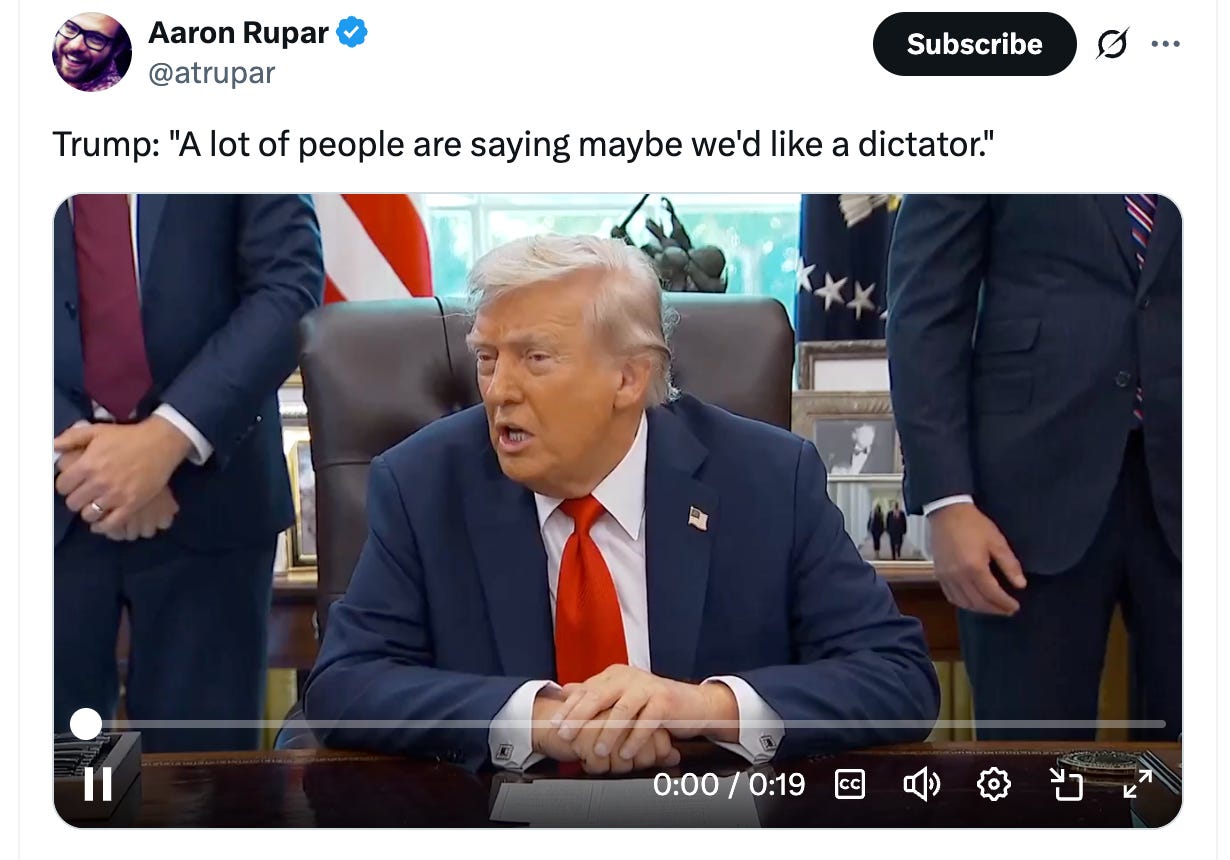Screen dimensions: 1230x860
Task: Click the Aaron Rupar display name
Action: click(238, 33)
